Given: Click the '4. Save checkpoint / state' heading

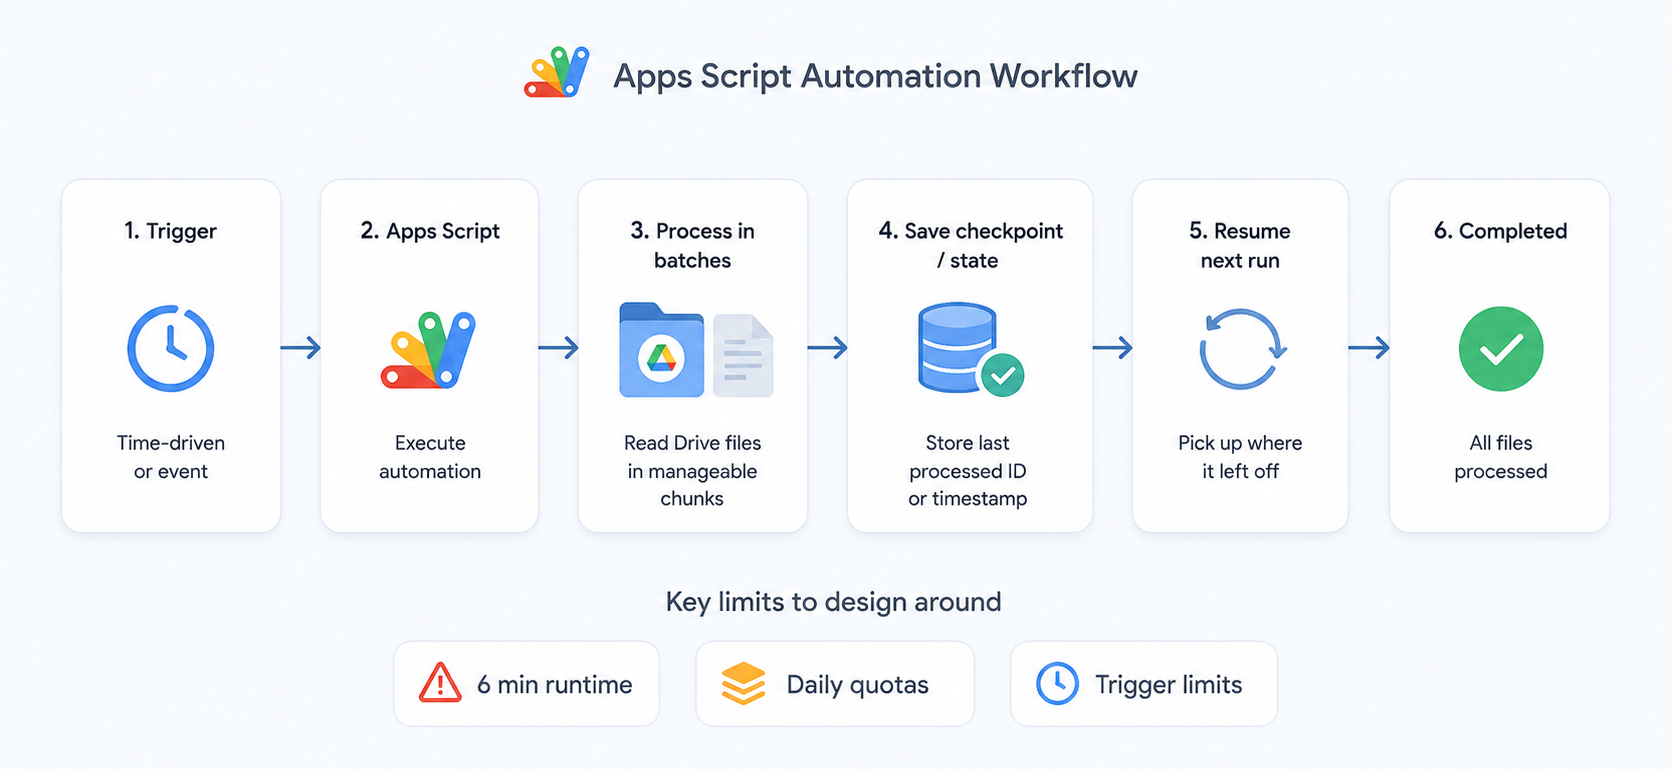Looking at the screenshot, I should 970,245.
